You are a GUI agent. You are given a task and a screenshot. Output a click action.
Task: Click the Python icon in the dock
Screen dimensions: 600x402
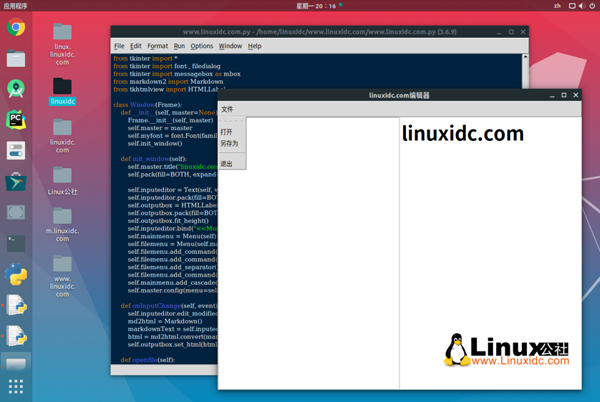[16, 274]
